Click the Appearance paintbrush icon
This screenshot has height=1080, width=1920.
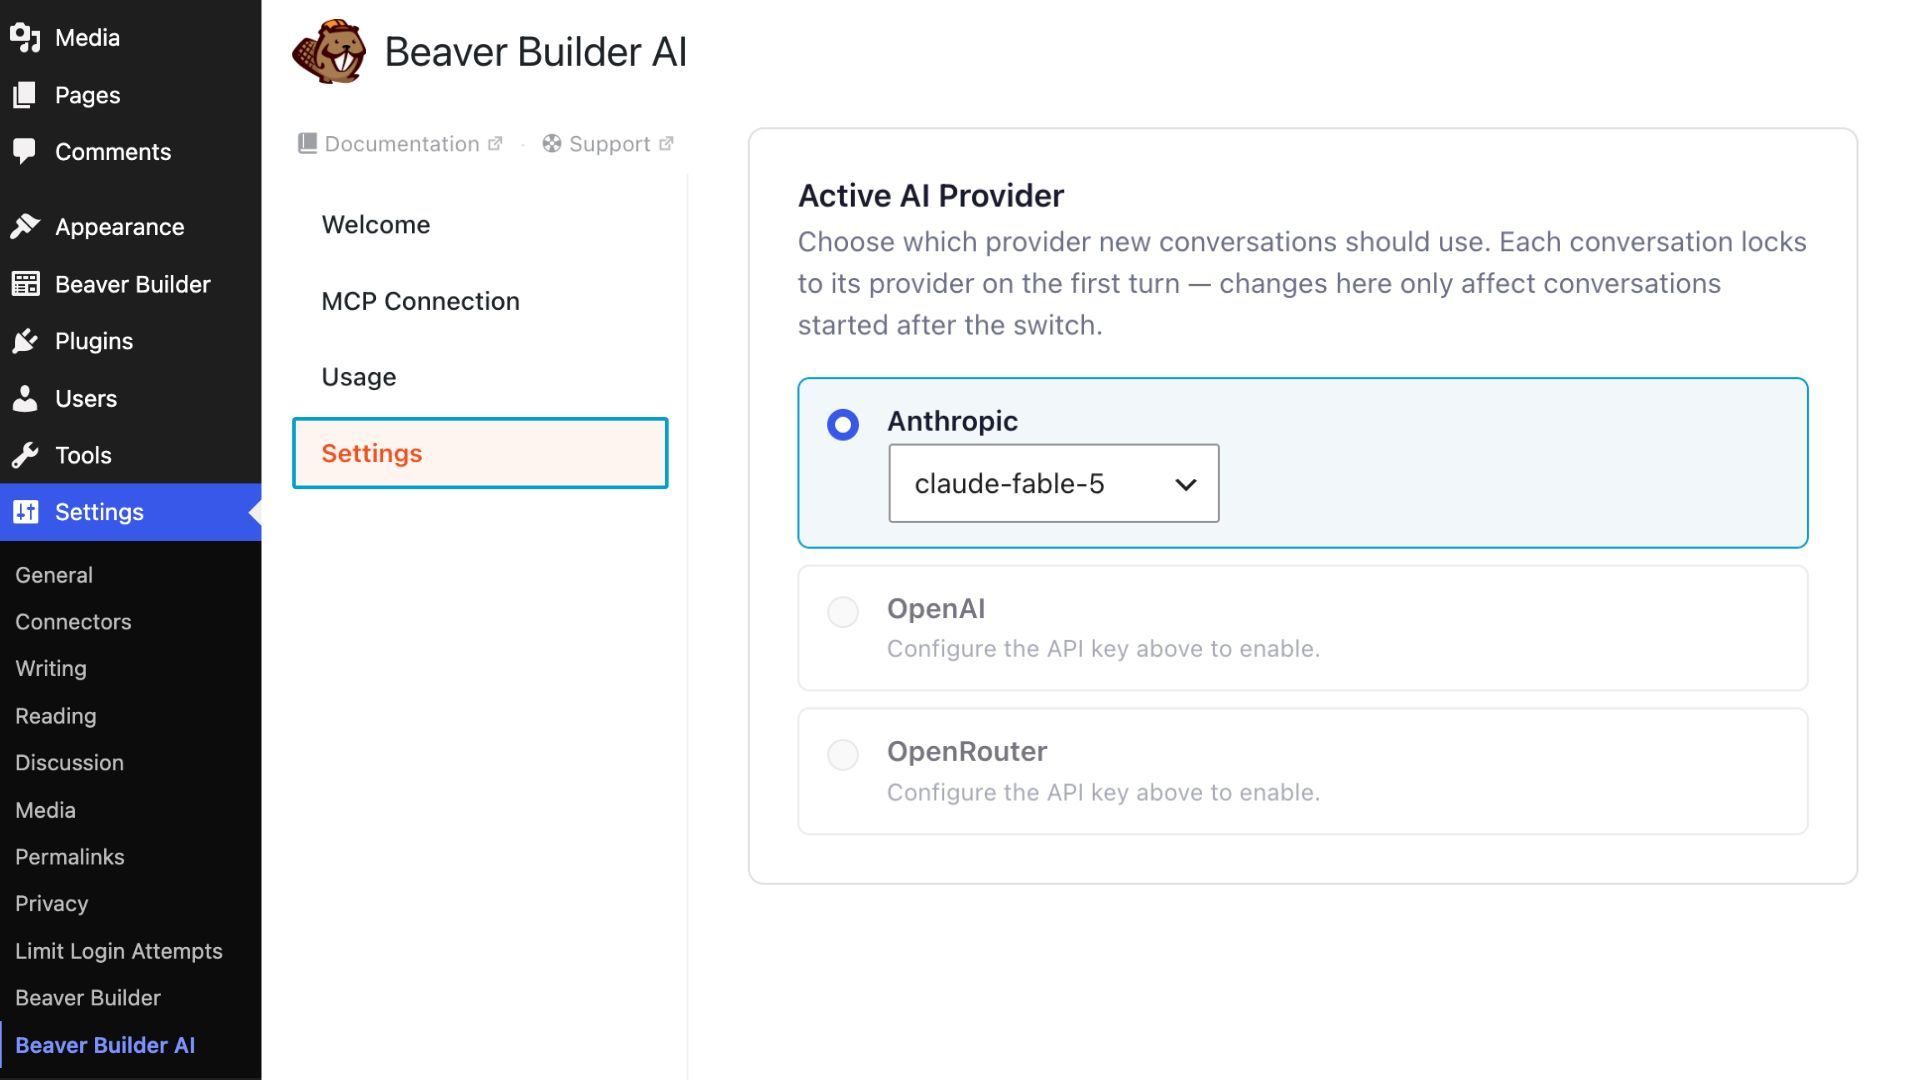(x=25, y=227)
